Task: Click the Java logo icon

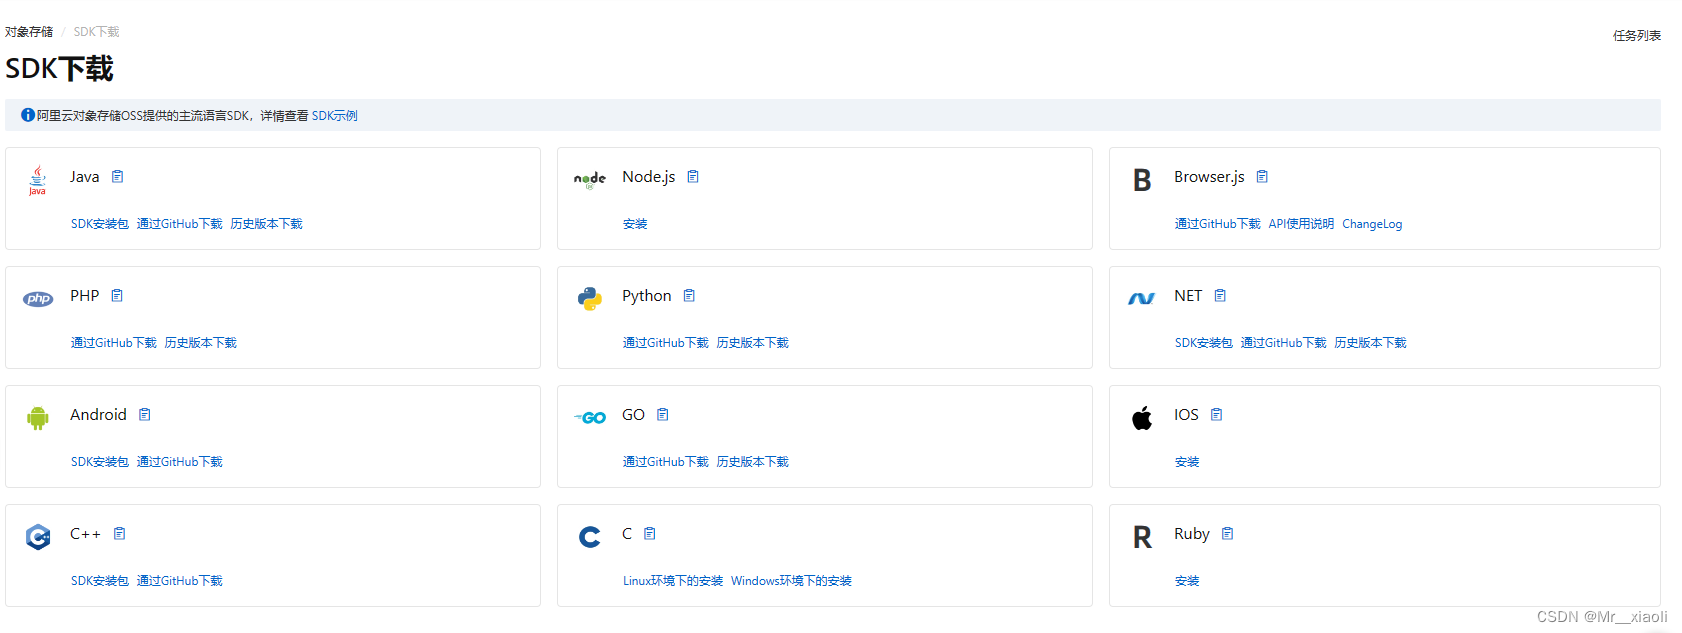Action: pyautogui.click(x=37, y=180)
